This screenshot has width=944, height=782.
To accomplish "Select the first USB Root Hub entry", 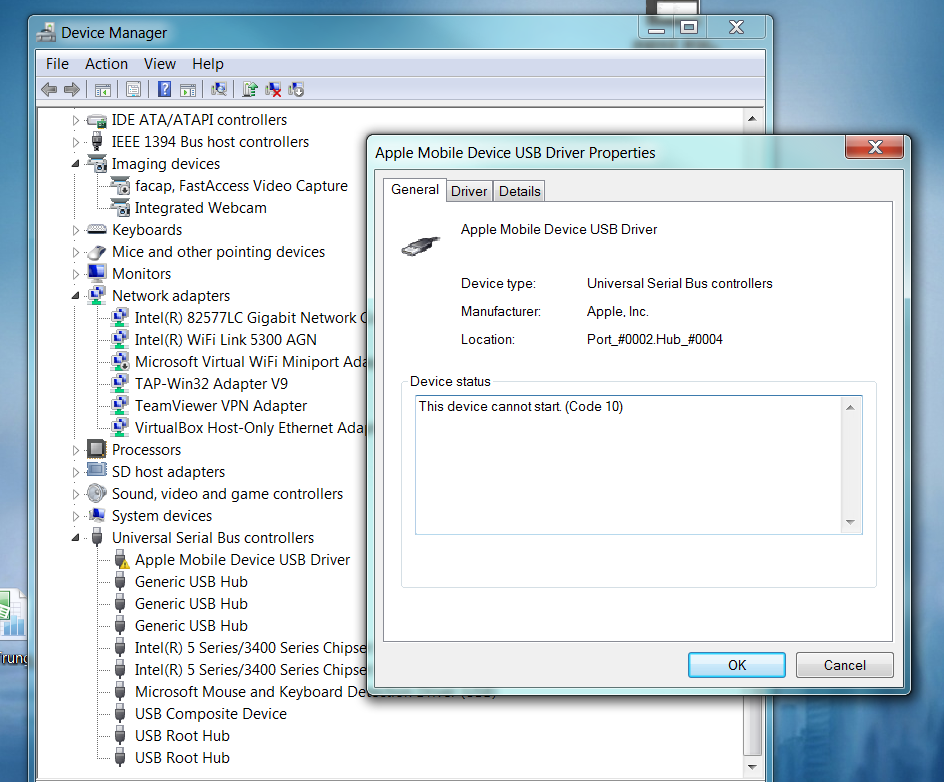I will [x=182, y=736].
